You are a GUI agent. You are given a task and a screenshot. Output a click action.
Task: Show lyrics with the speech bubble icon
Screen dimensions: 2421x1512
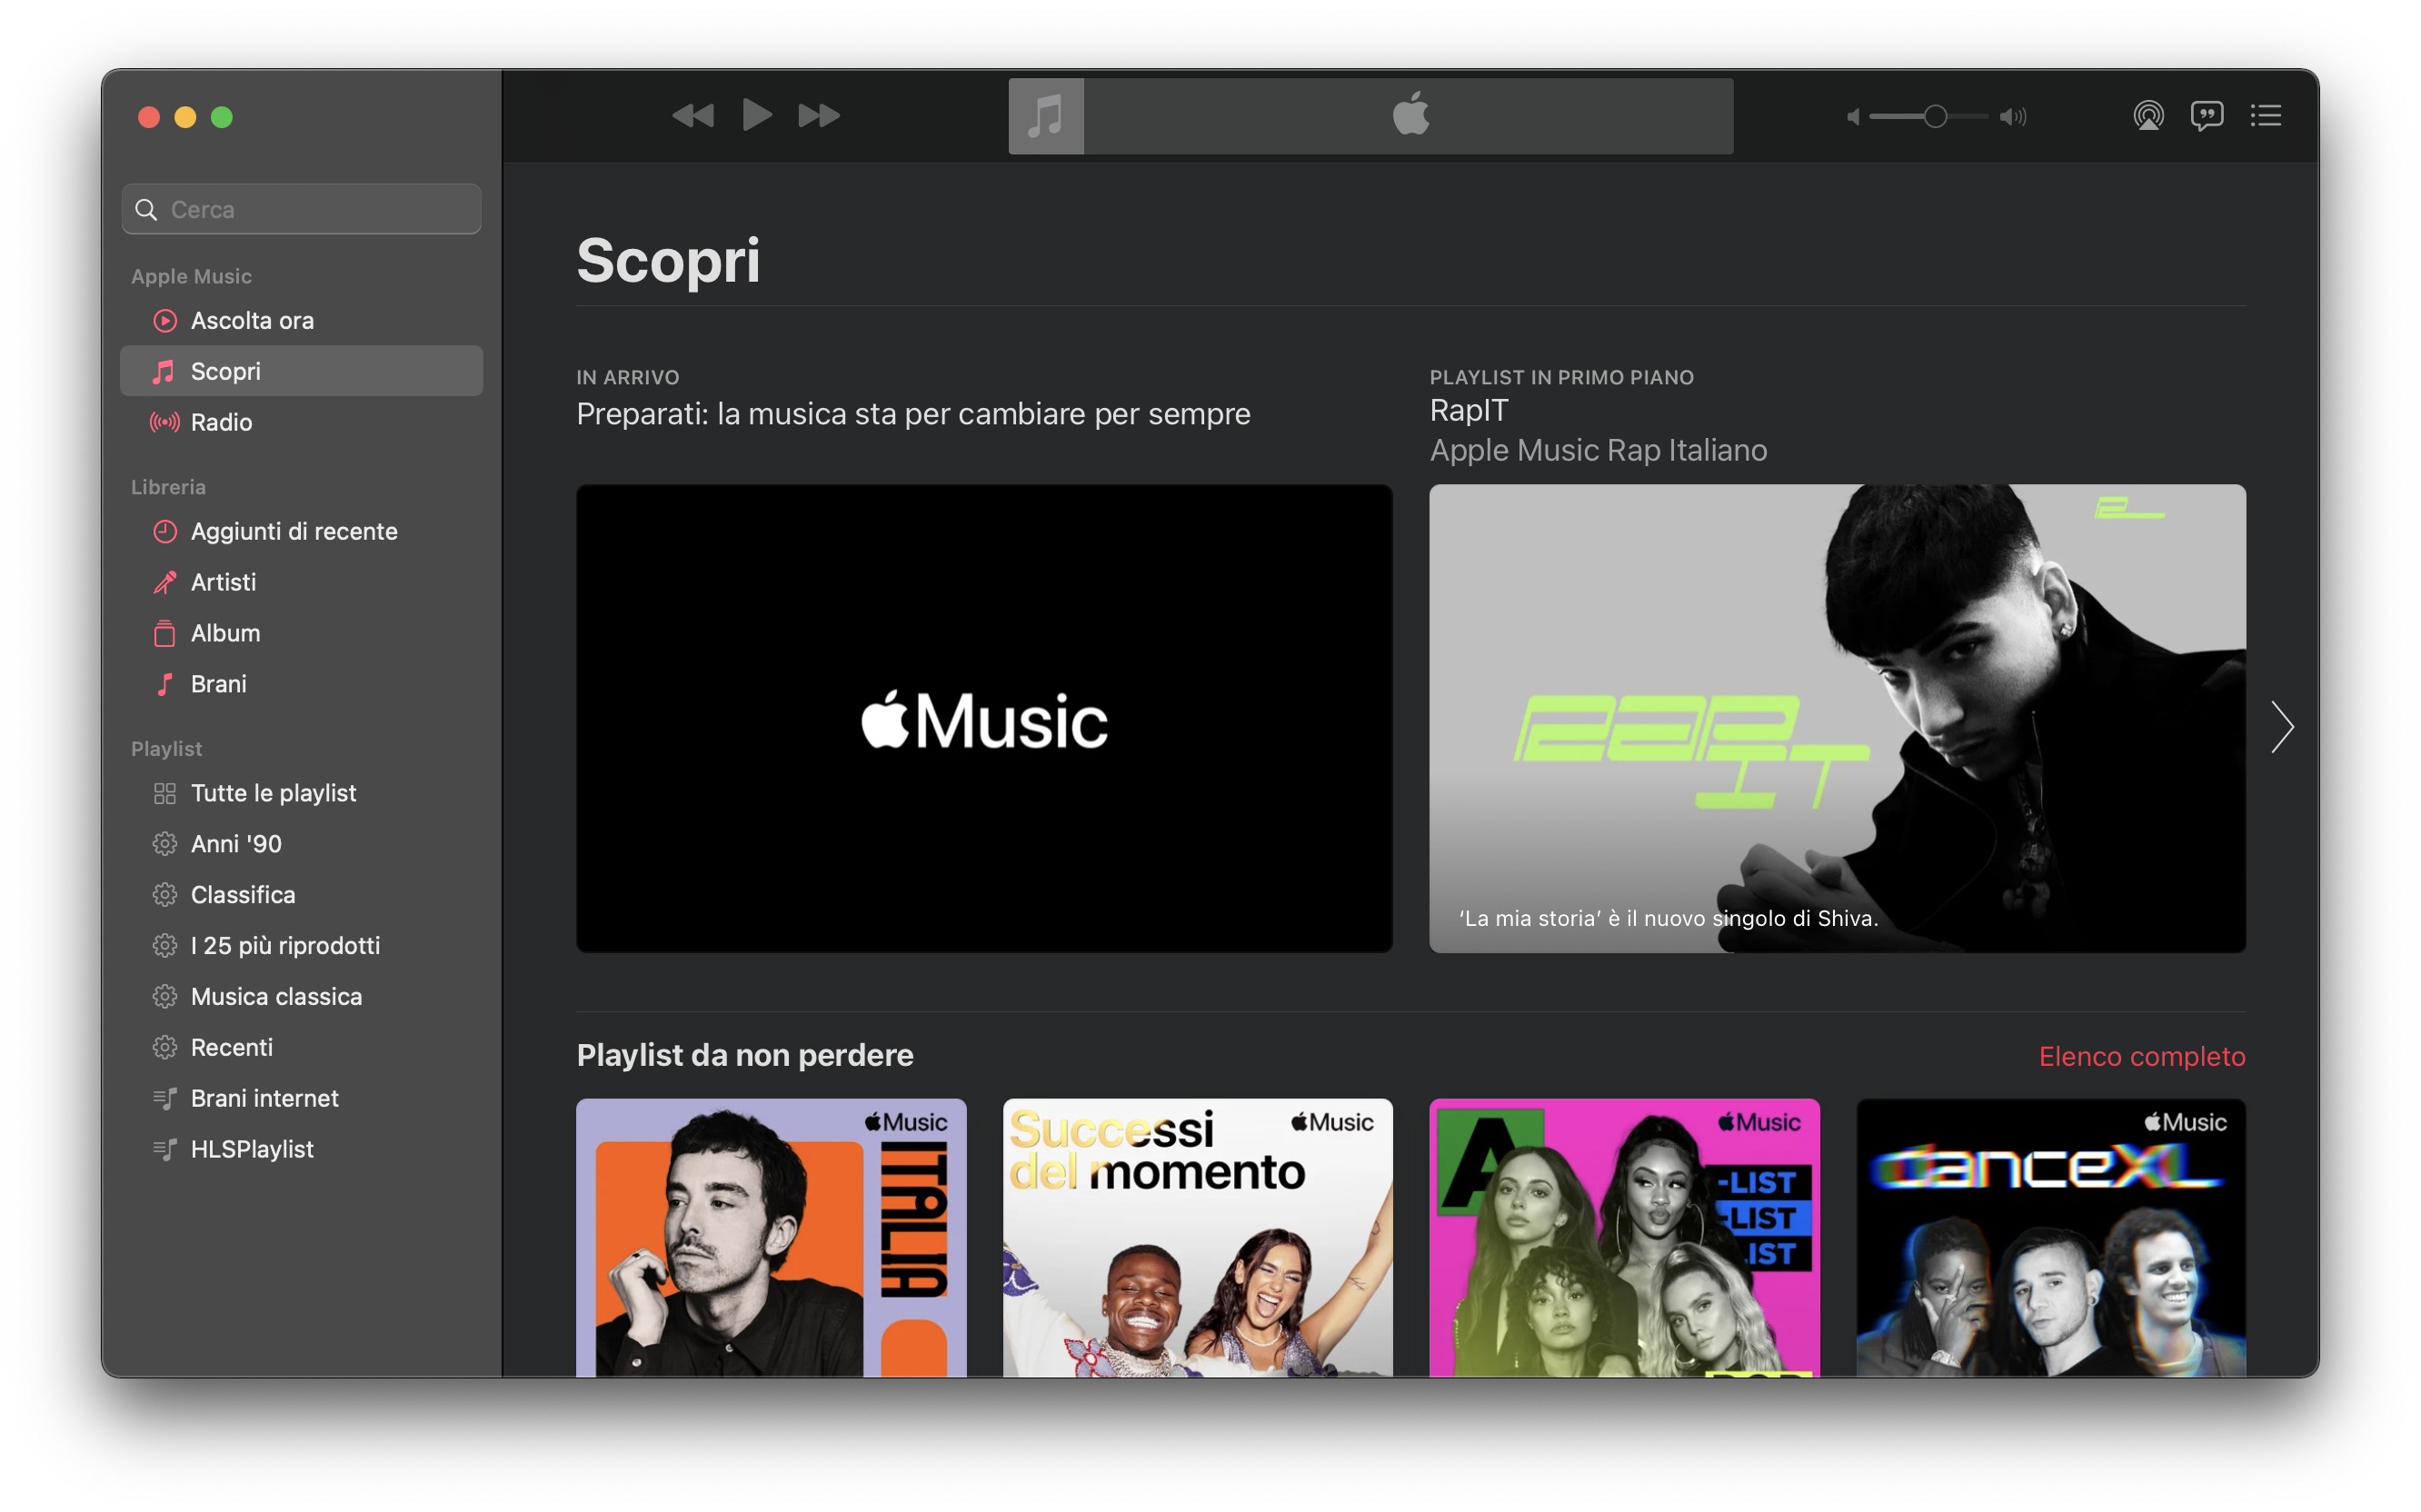click(2207, 116)
